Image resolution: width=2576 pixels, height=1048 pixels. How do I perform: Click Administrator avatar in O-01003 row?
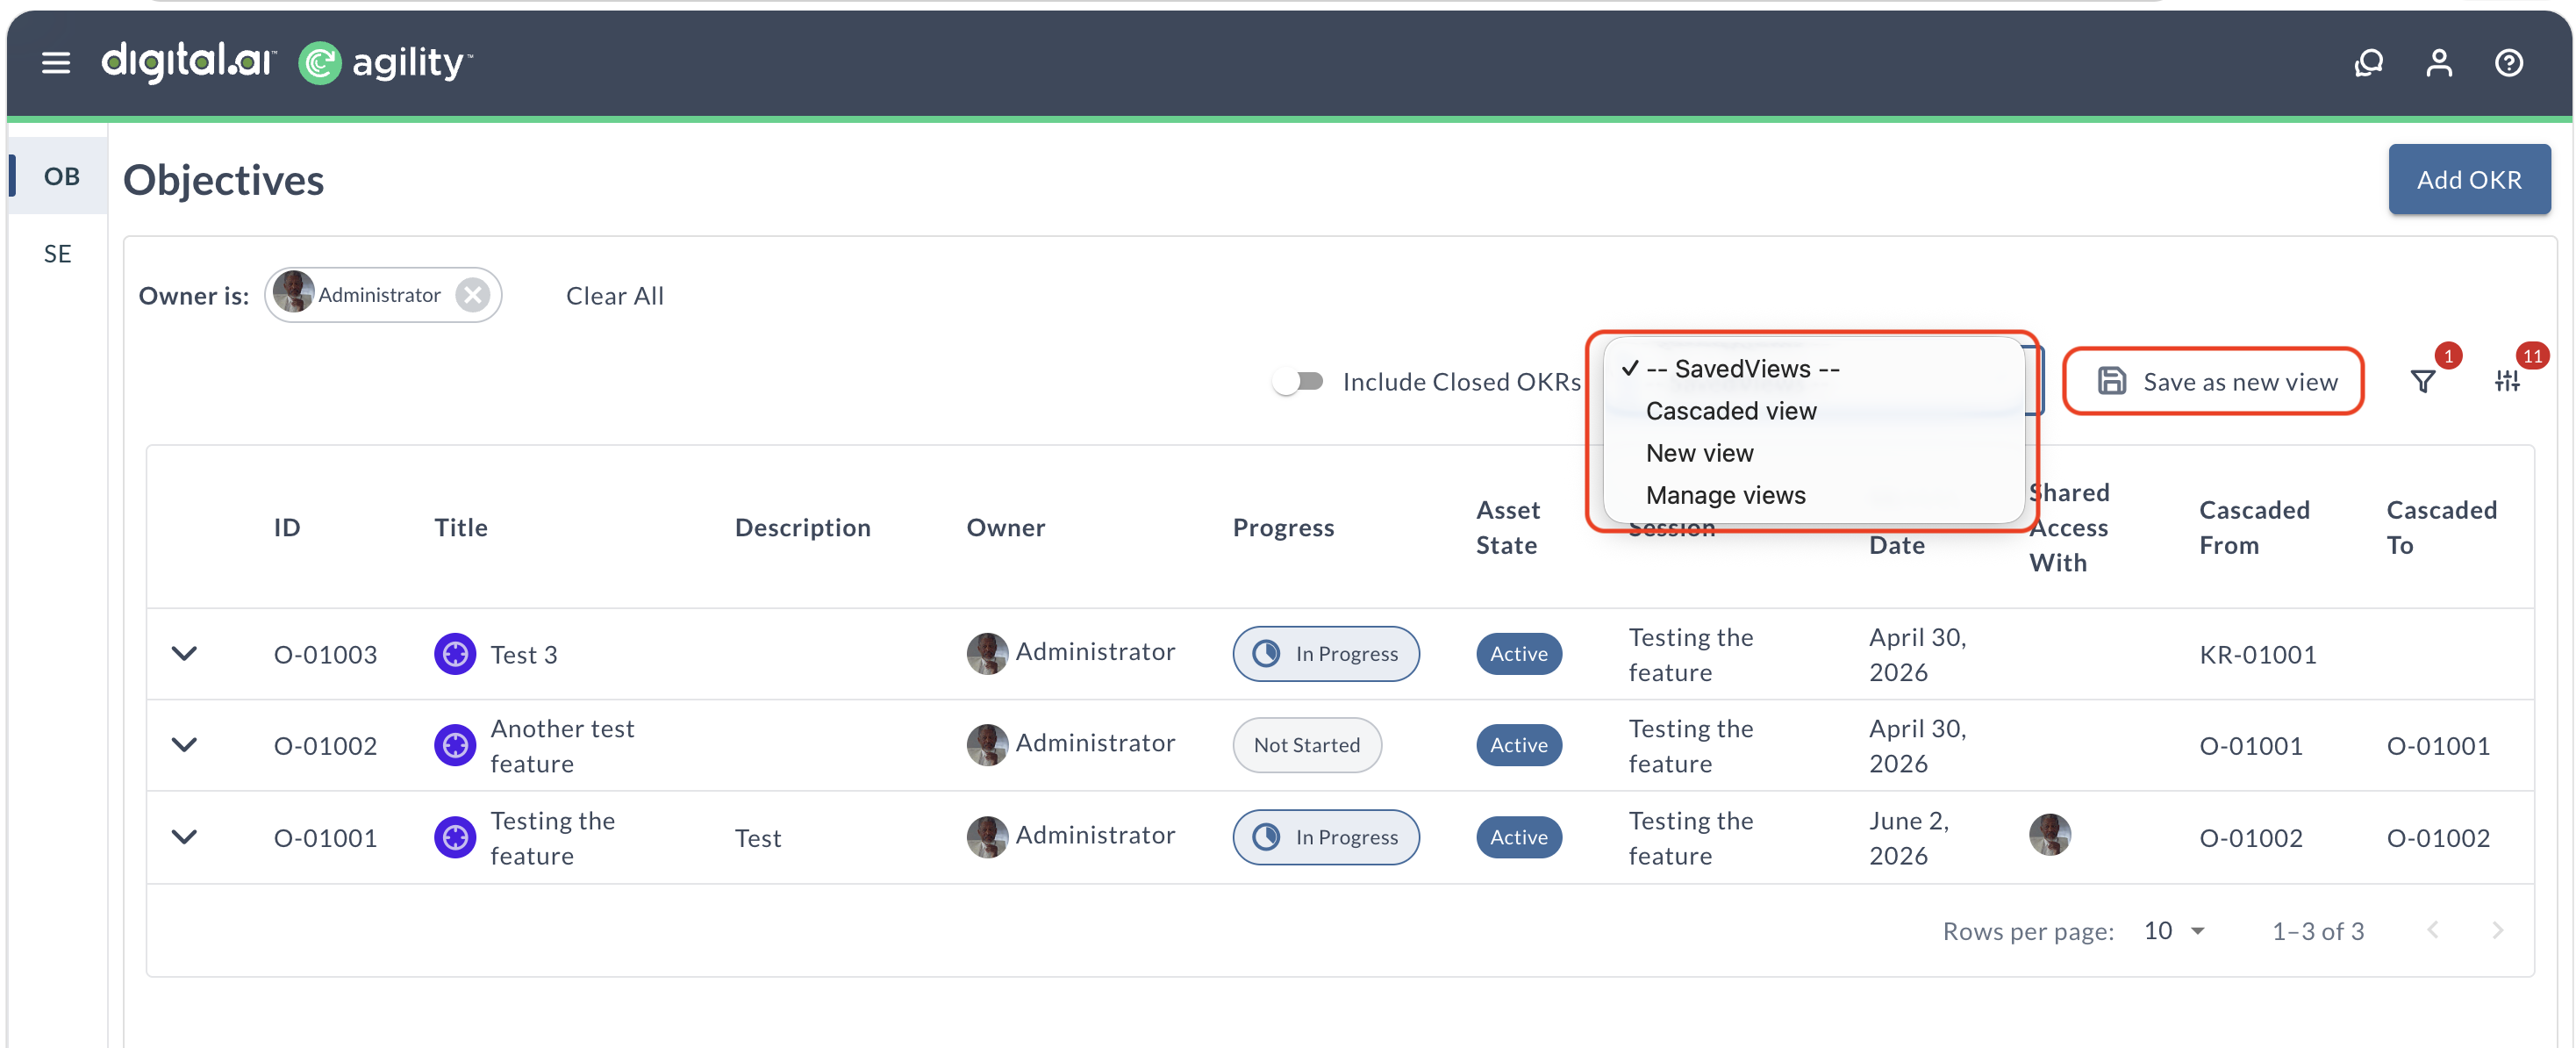tap(987, 654)
